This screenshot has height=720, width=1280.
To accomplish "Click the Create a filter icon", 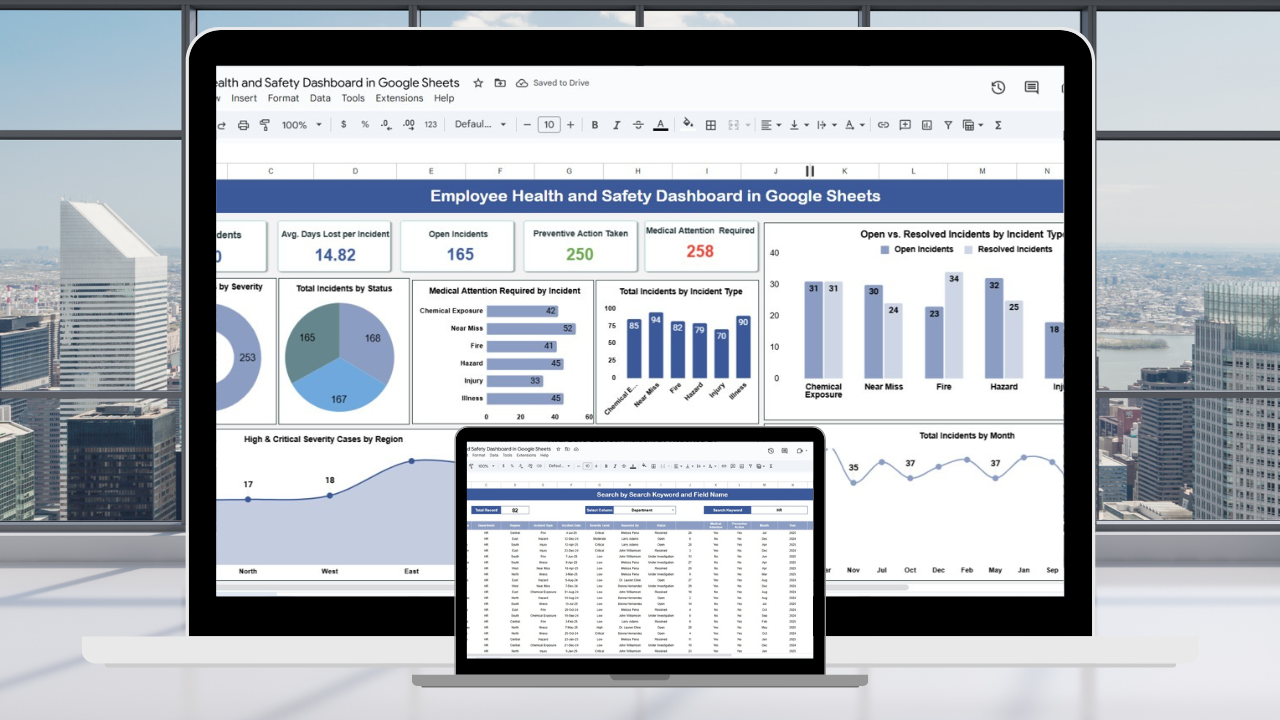I will click(947, 125).
